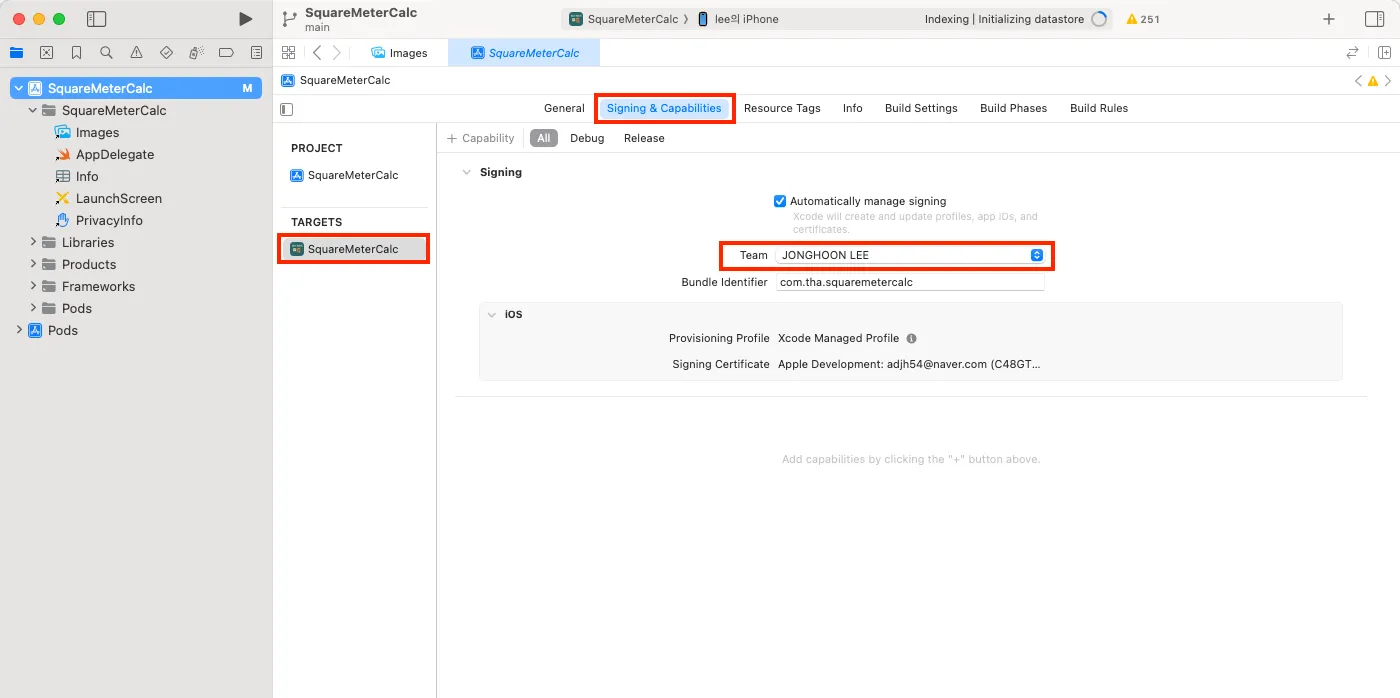Expand the Frameworks folder
The width and height of the screenshot is (1400, 698).
(33, 286)
